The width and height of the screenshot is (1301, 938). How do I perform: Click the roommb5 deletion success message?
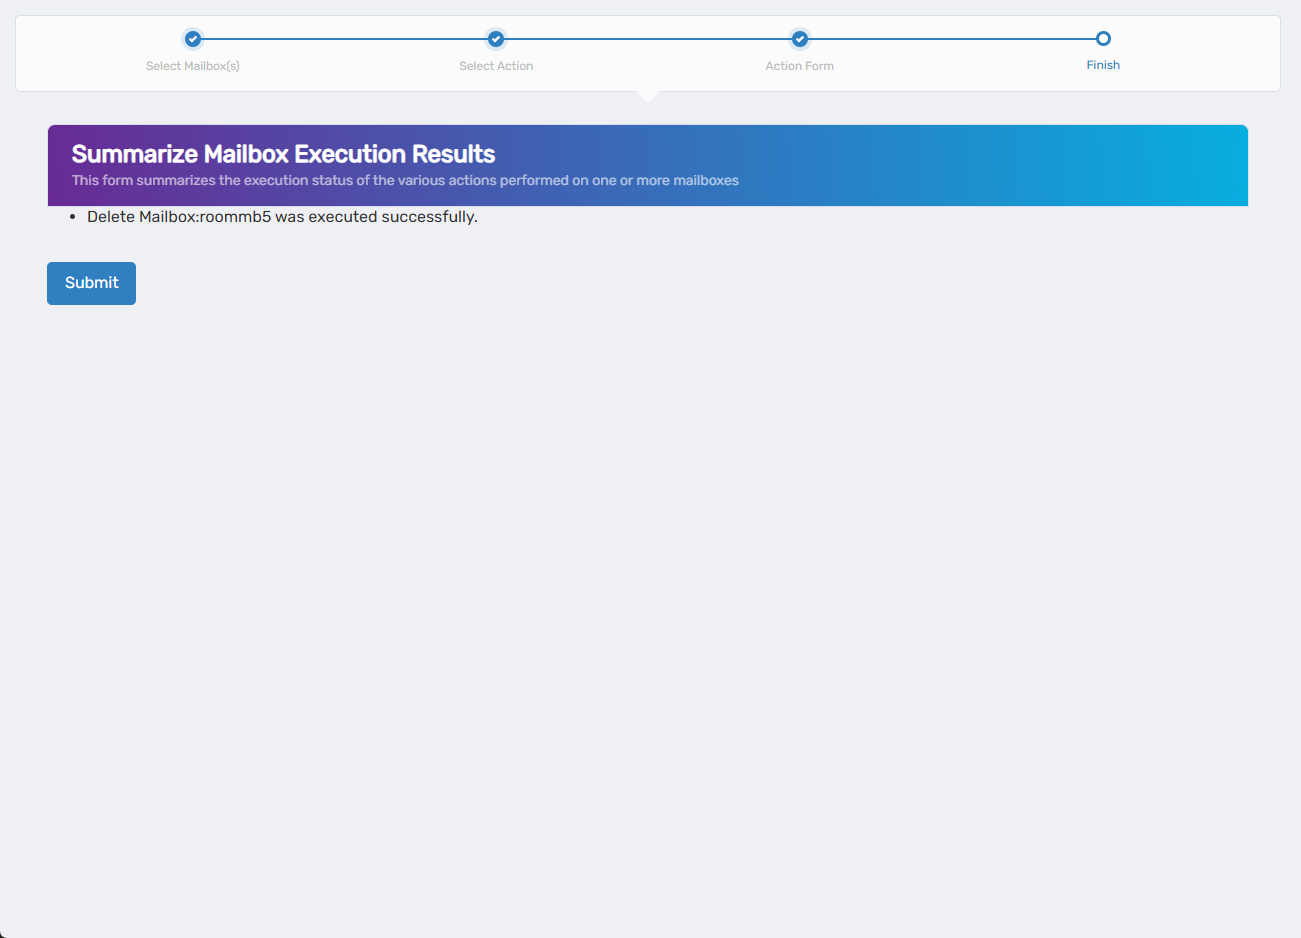coord(282,216)
